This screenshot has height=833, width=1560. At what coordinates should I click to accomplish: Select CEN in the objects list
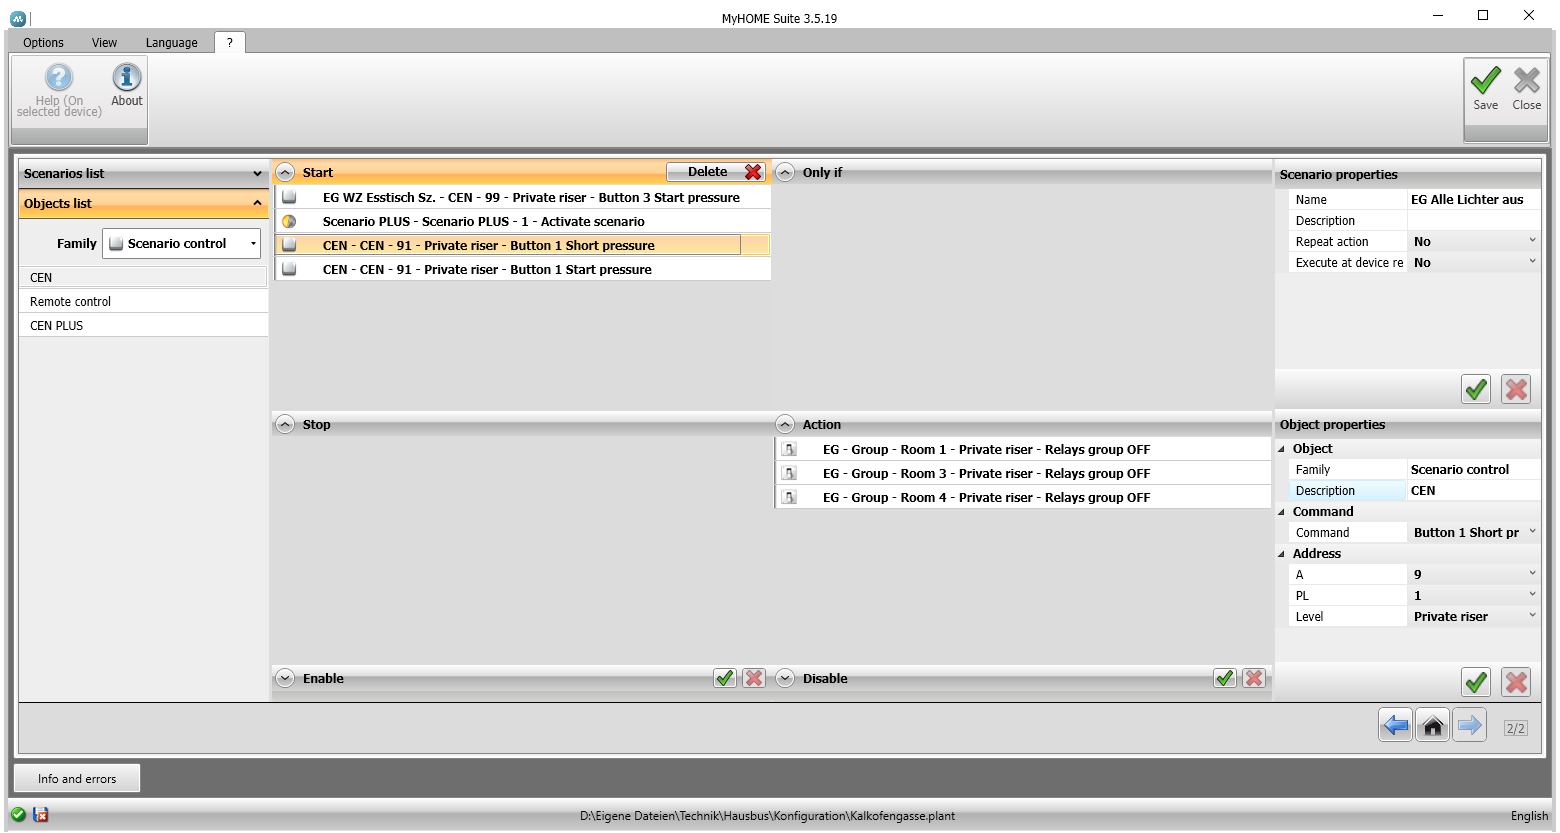coord(143,277)
